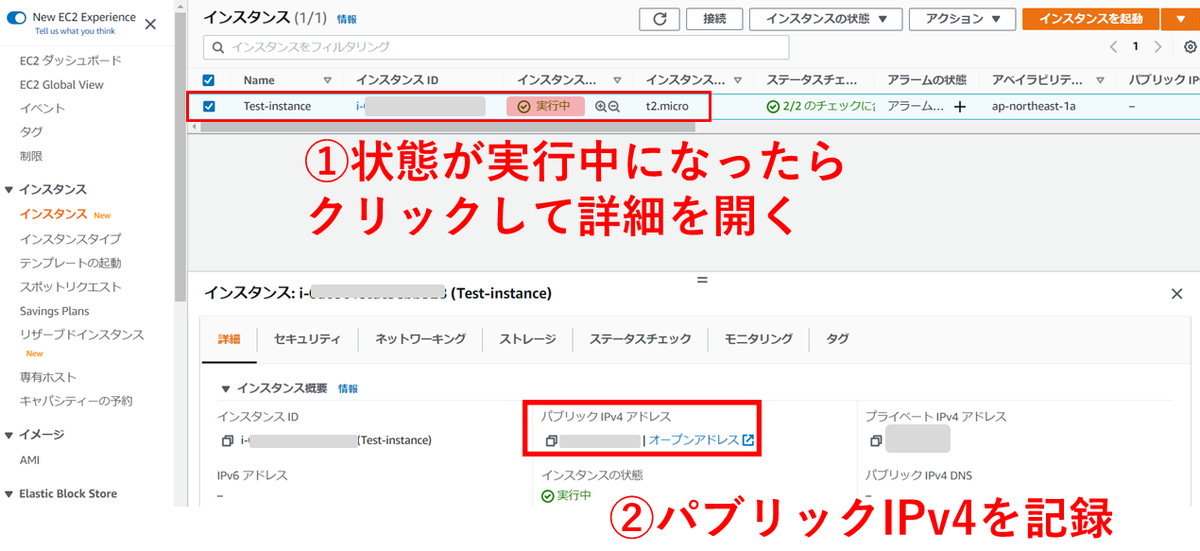Go to previous page of instances
The height and width of the screenshot is (551, 1200).
1113,47
